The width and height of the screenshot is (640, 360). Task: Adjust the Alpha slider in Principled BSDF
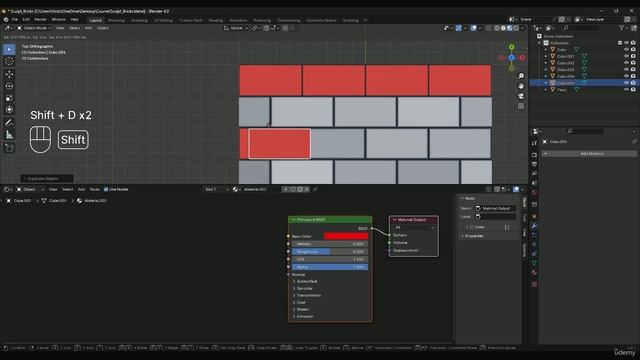click(x=330, y=267)
